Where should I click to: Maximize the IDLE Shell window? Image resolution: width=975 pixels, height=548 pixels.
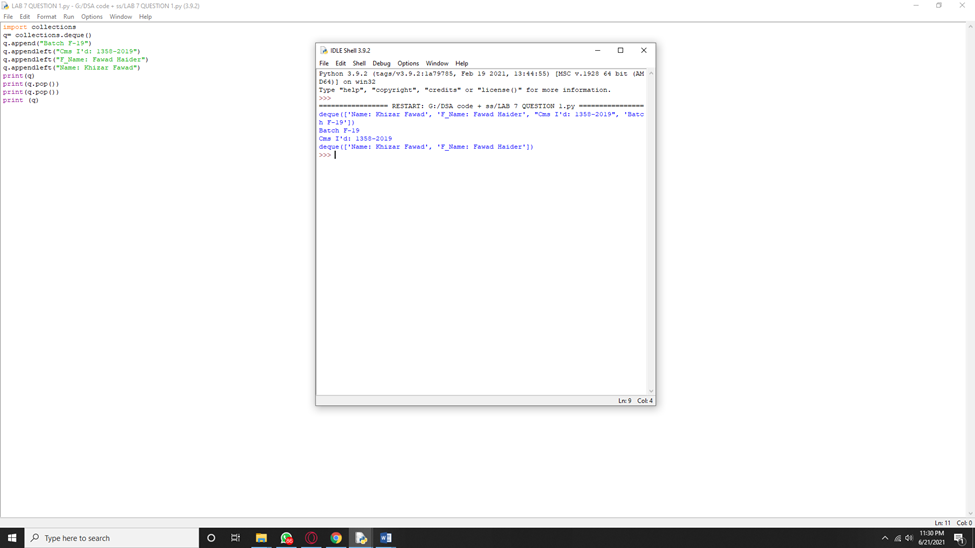pos(621,50)
